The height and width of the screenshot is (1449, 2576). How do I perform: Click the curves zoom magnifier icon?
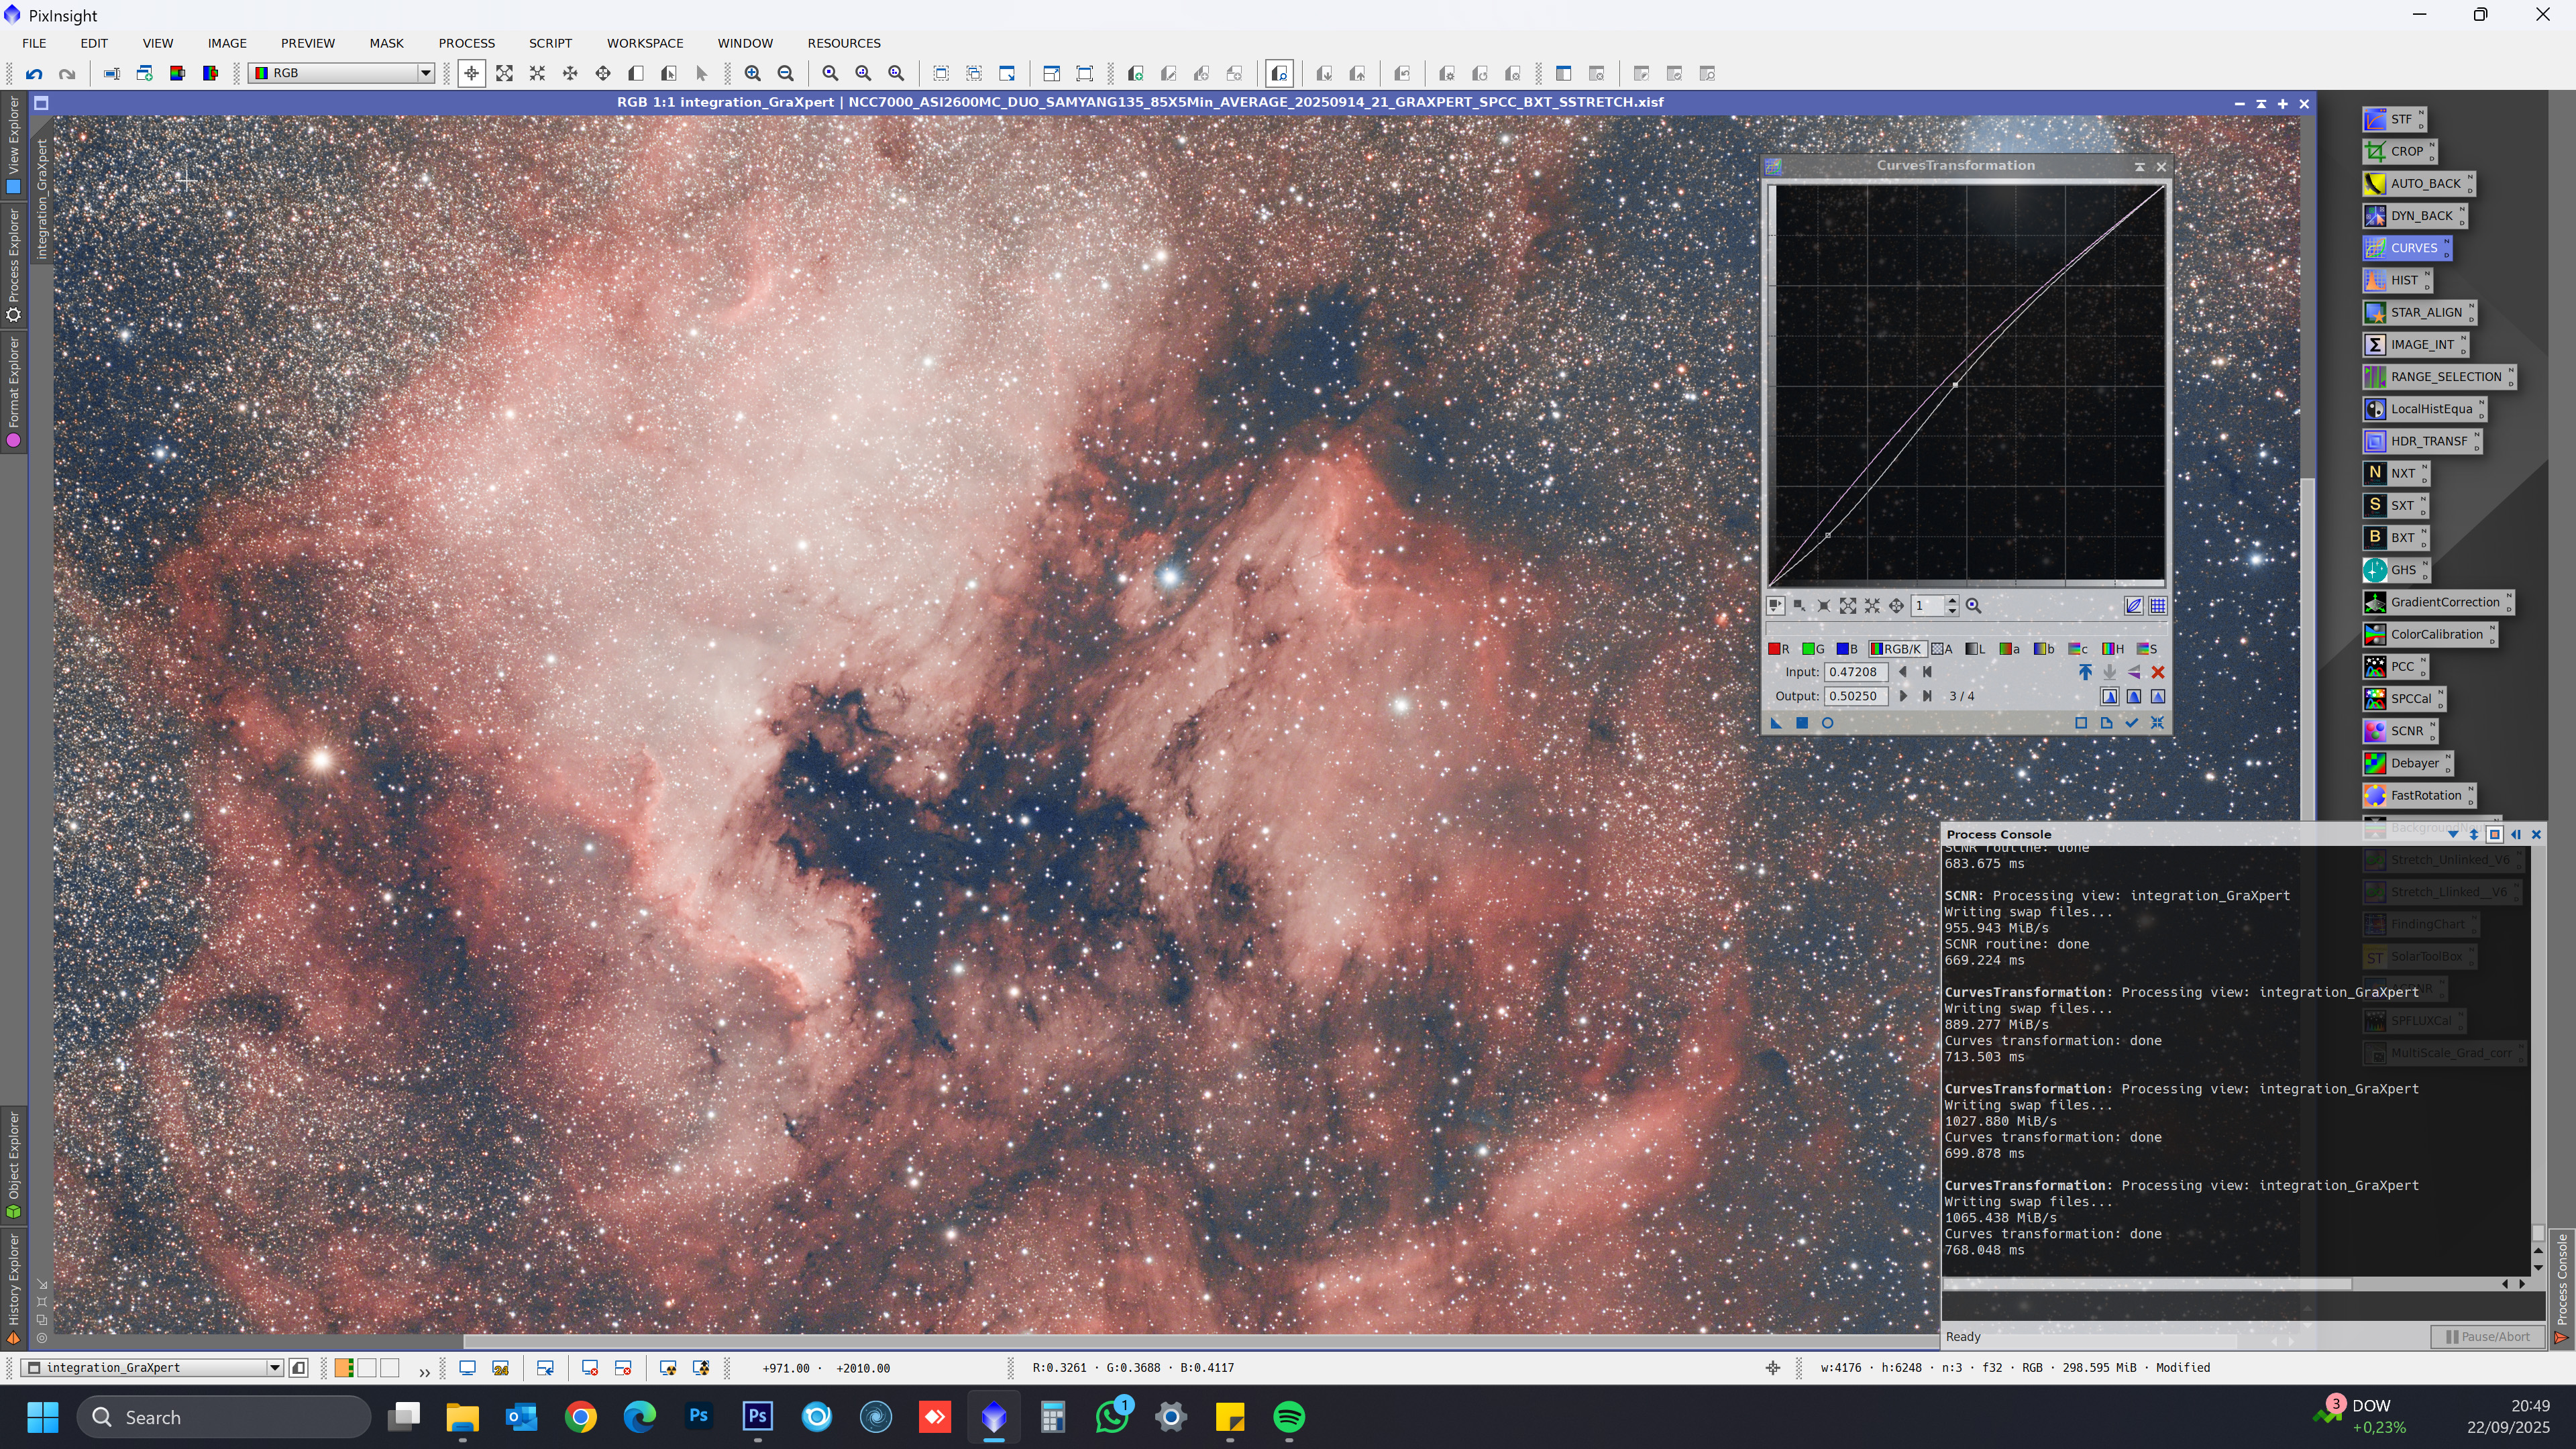pyautogui.click(x=1973, y=606)
